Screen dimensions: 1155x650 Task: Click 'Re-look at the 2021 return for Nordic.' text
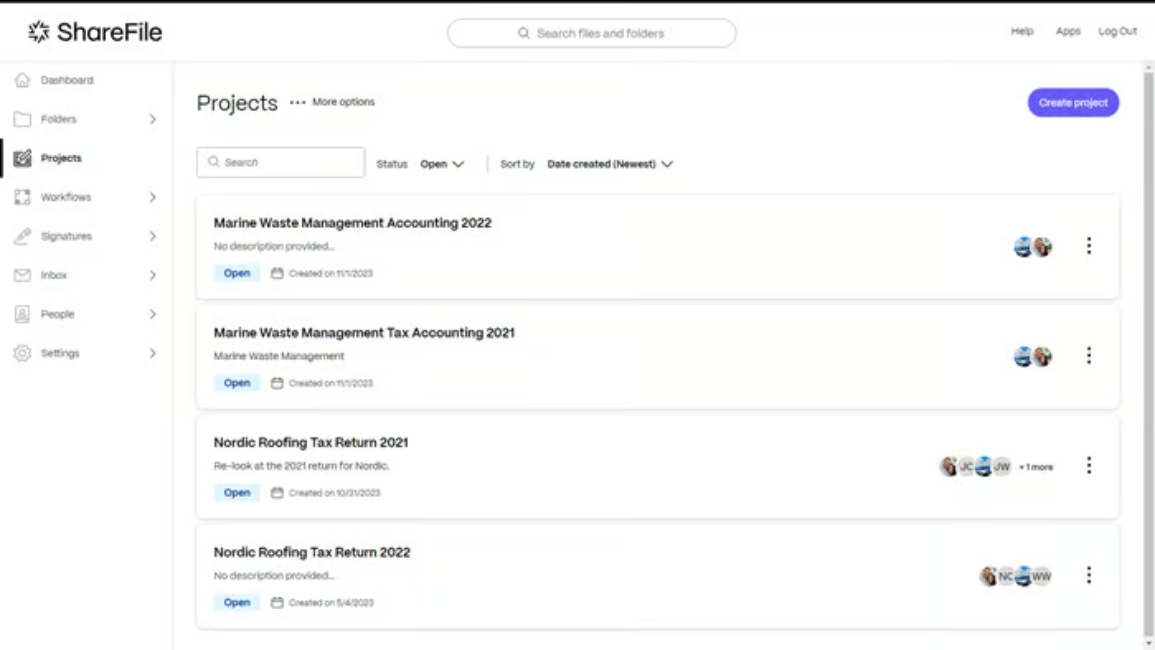[301, 466]
